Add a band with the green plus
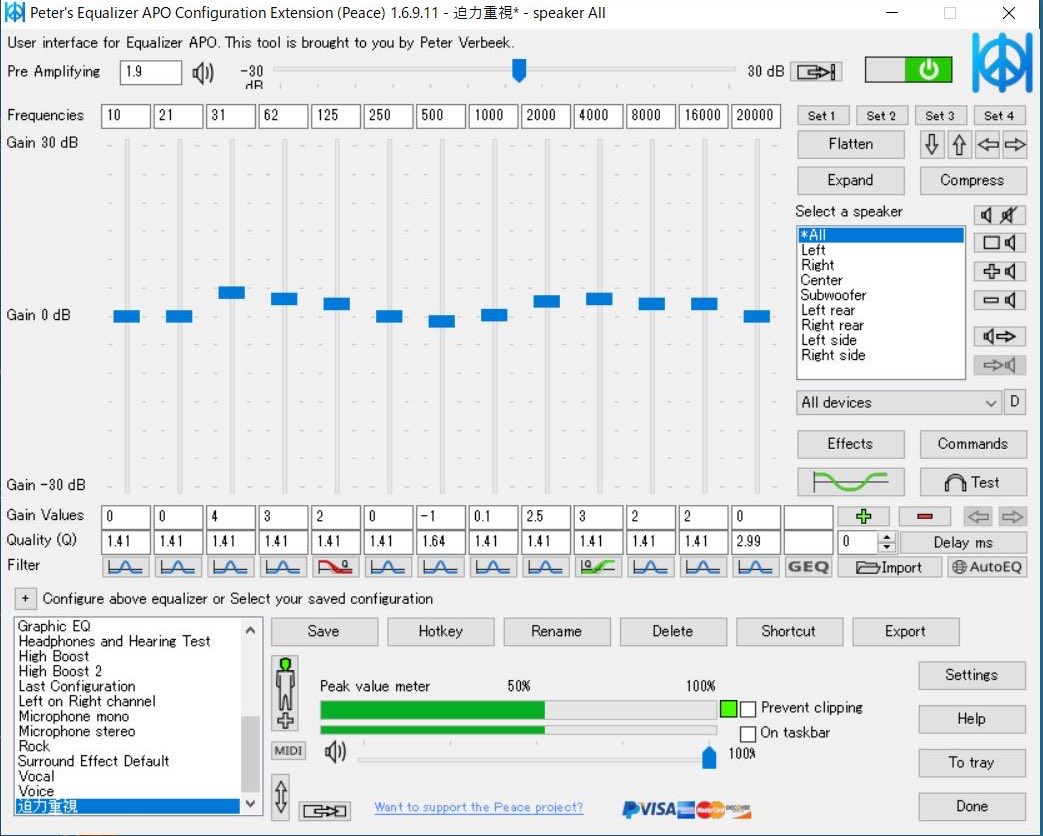The width and height of the screenshot is (1043, 836). [x=863, y=516]
